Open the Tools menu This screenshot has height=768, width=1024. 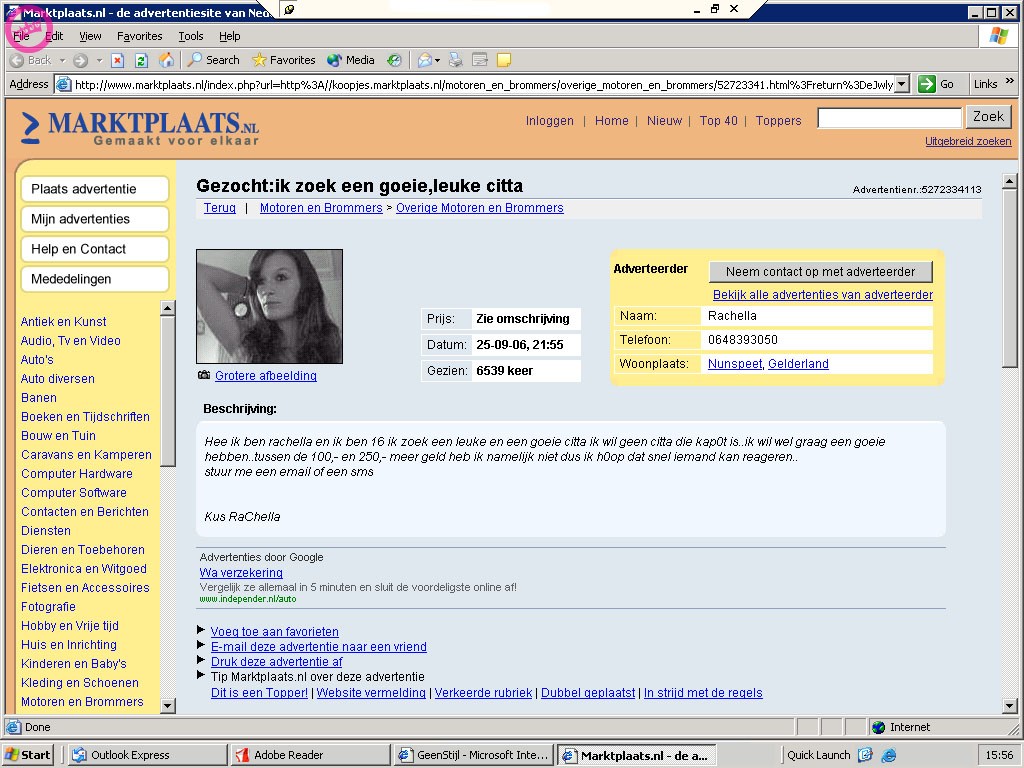(190, 36)
